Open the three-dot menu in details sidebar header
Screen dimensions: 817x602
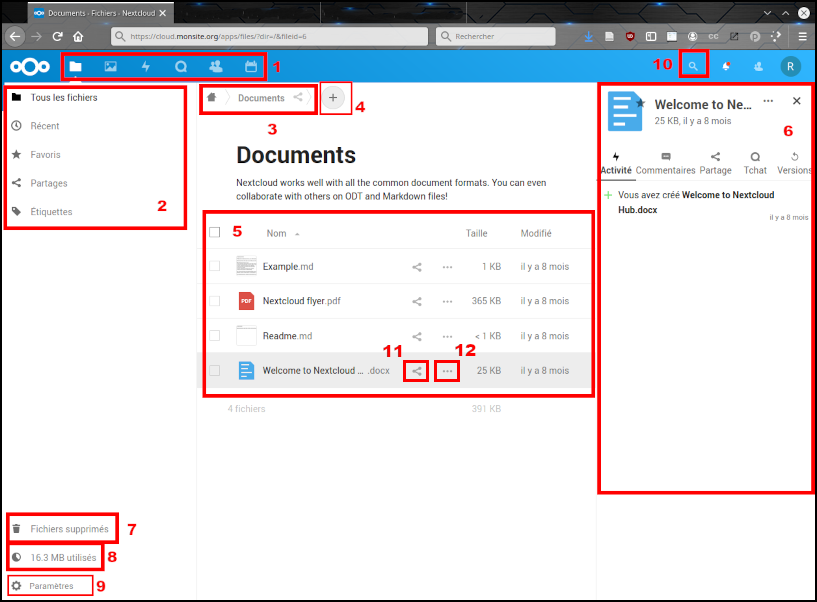click(768, 101)
